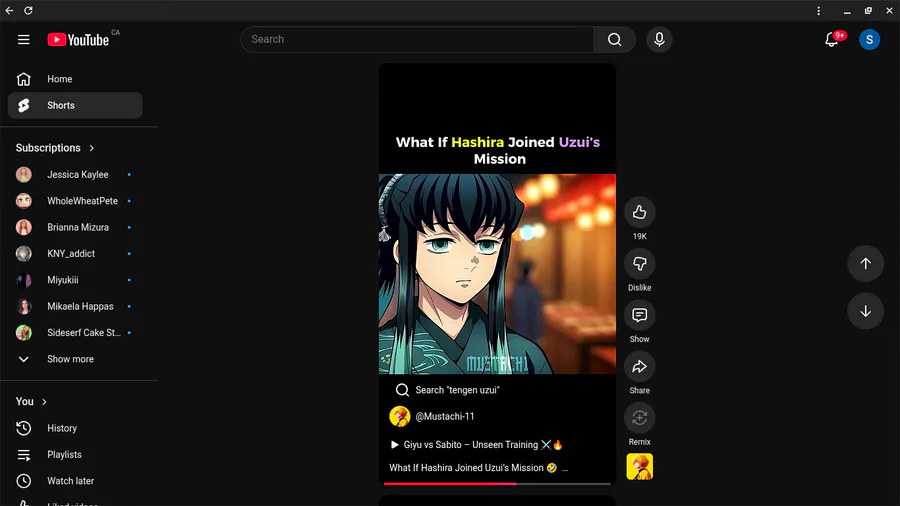Open account avatar menu
900x506 pixels.
tap(869, 40)
